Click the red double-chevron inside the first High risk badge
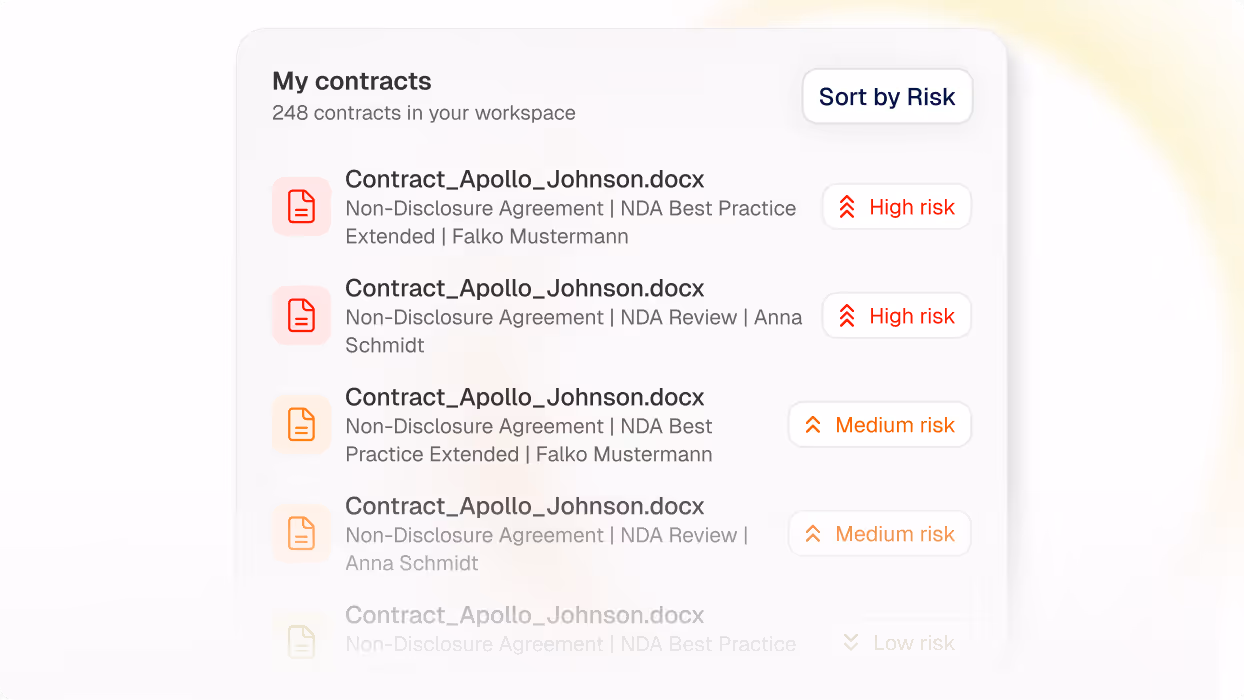Viewport: 1244px width, 700px height. (848, 206)
